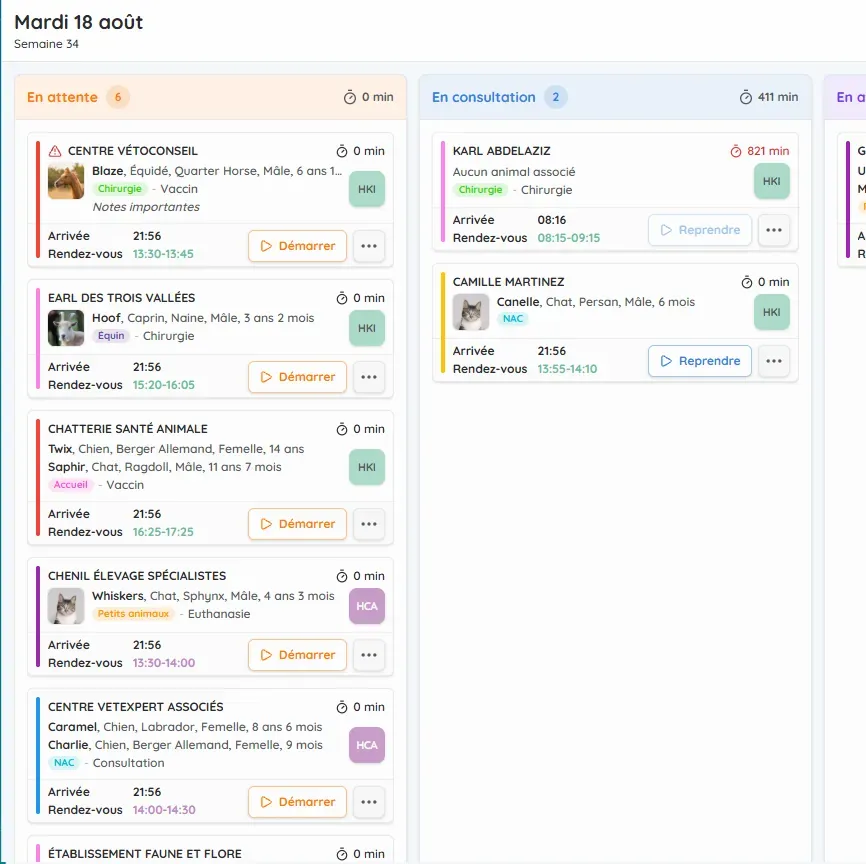This screenshot has height=864, width=866.
Task: Click Chirurgie tag on Karl Abdelaziz card
Action: 480,189
